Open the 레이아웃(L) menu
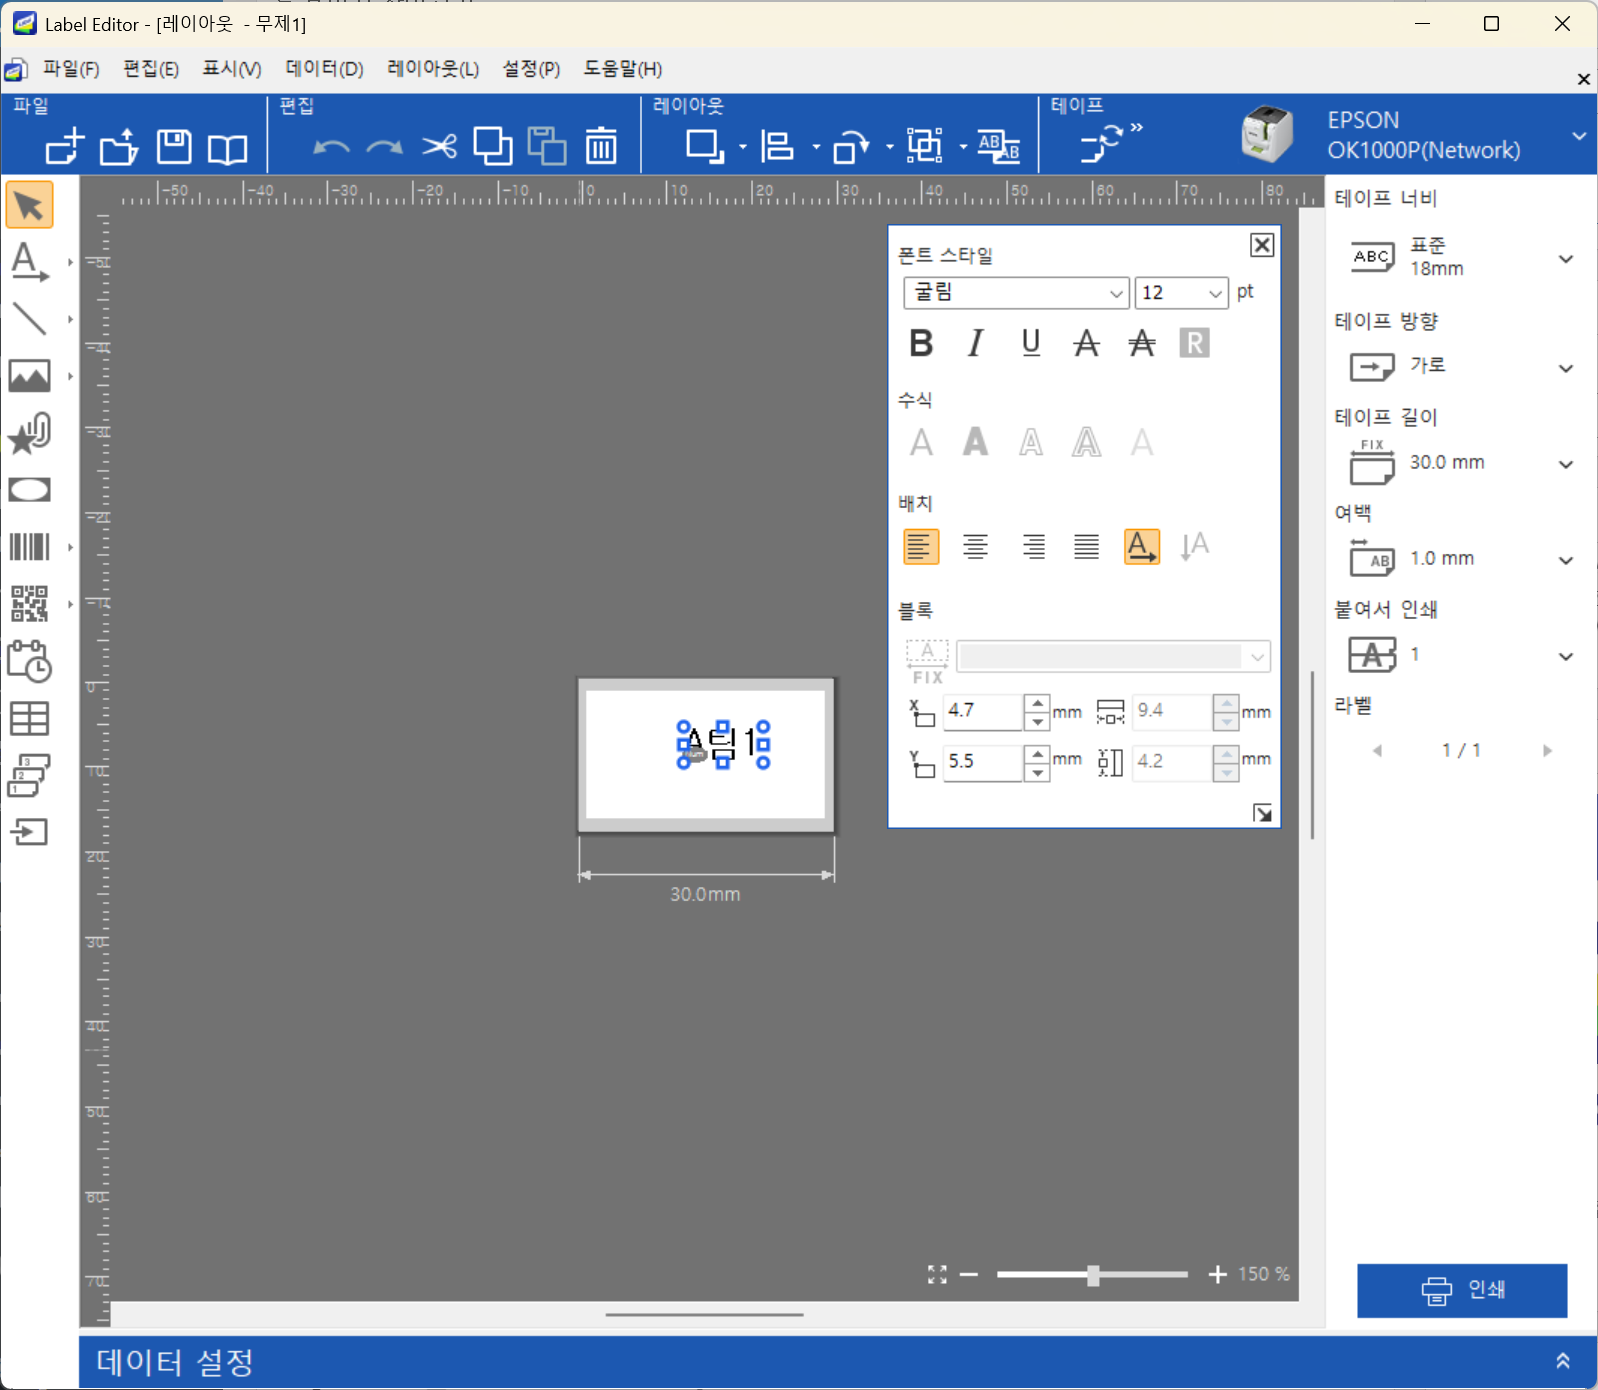Viewport: 1598px width, 1390px height. point(433,69)
